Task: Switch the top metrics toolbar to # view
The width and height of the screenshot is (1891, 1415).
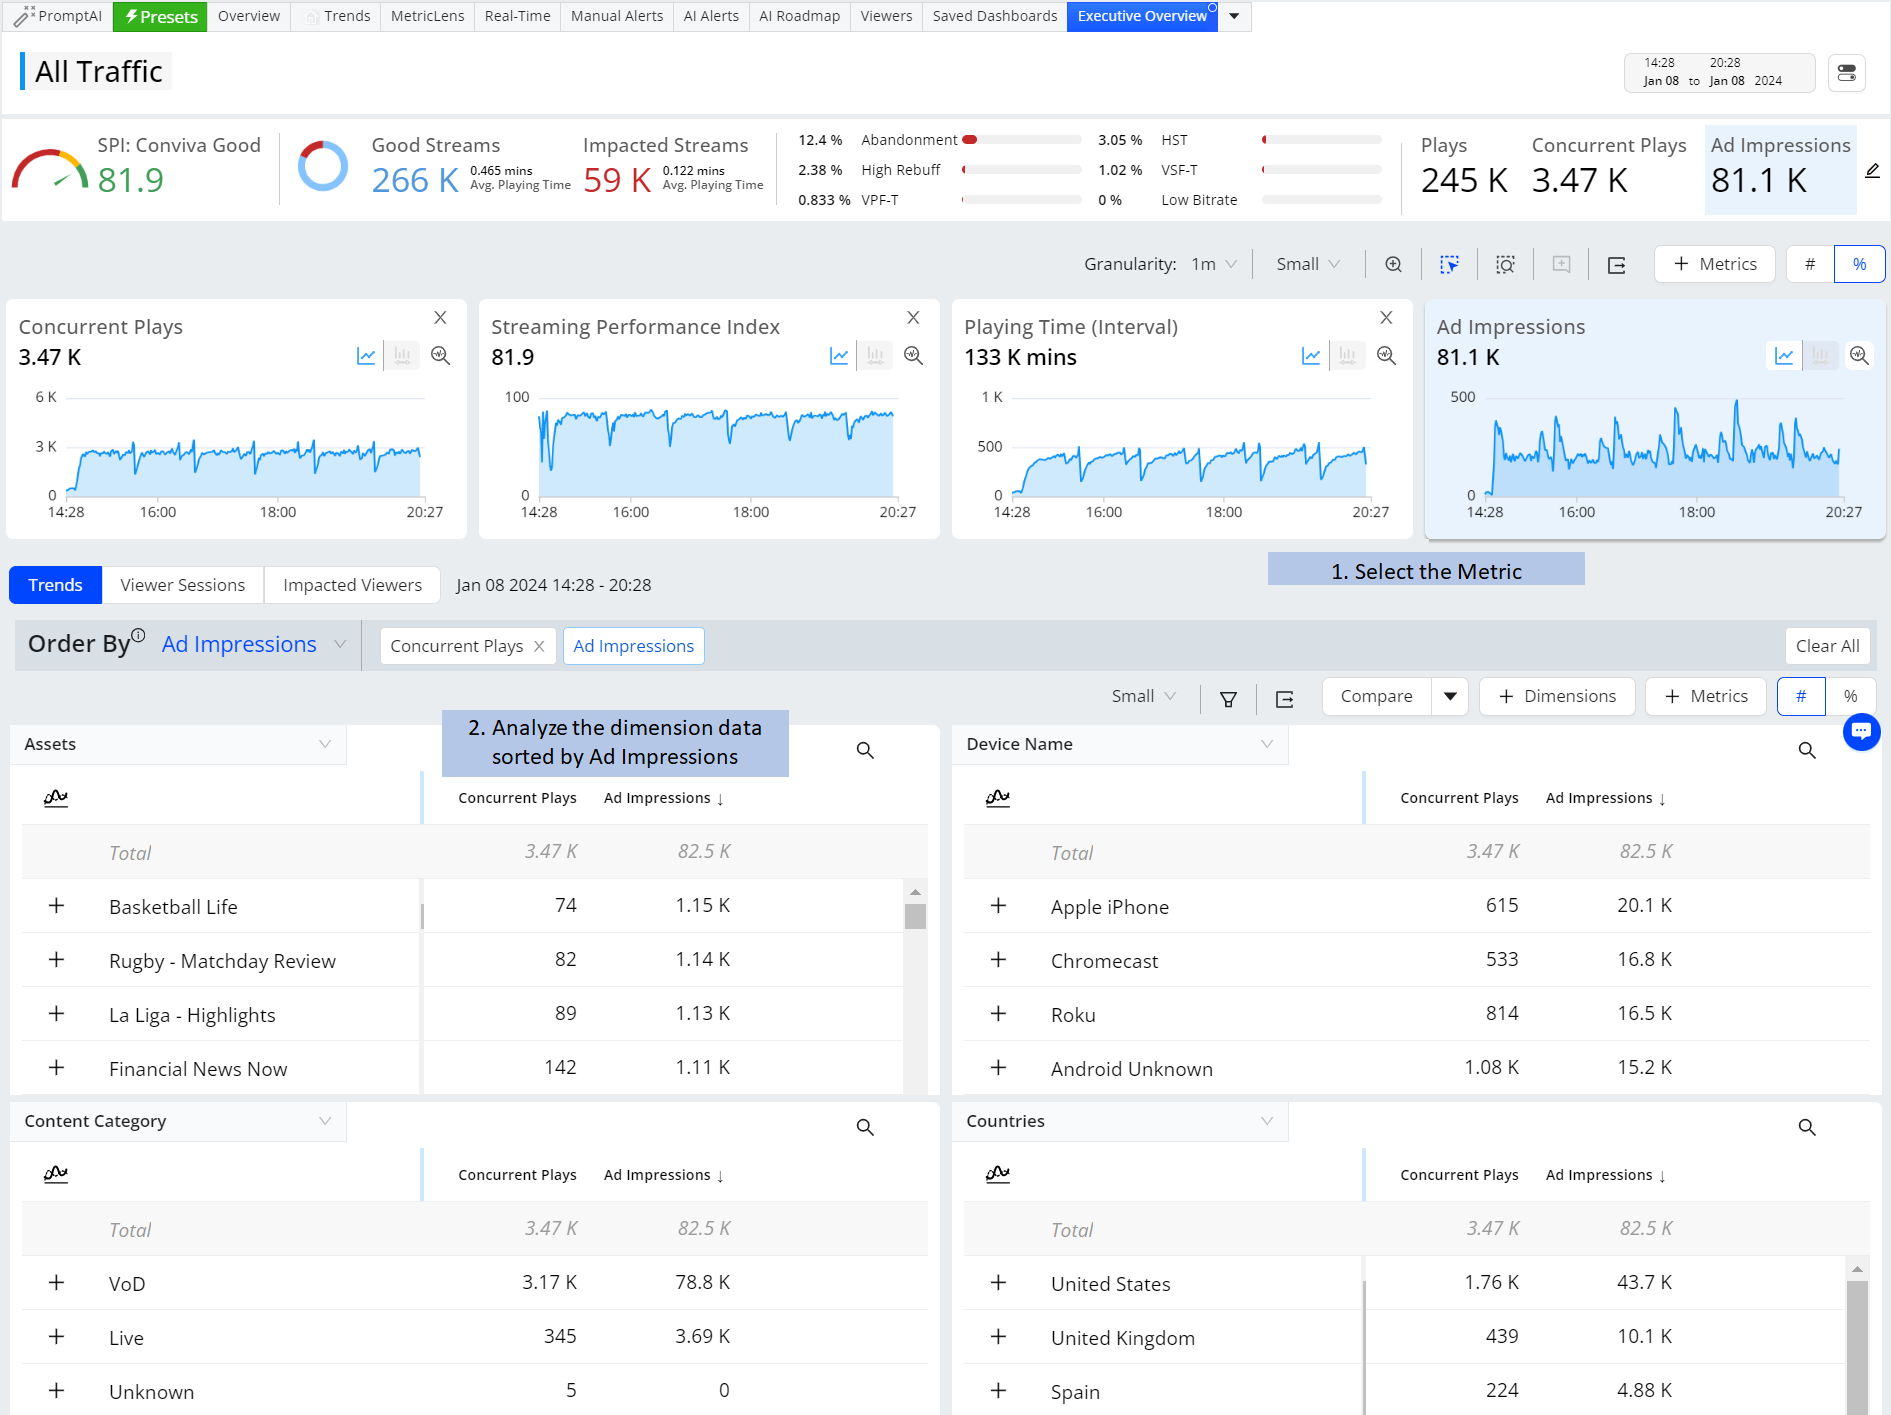Action: coord(1810,264)
